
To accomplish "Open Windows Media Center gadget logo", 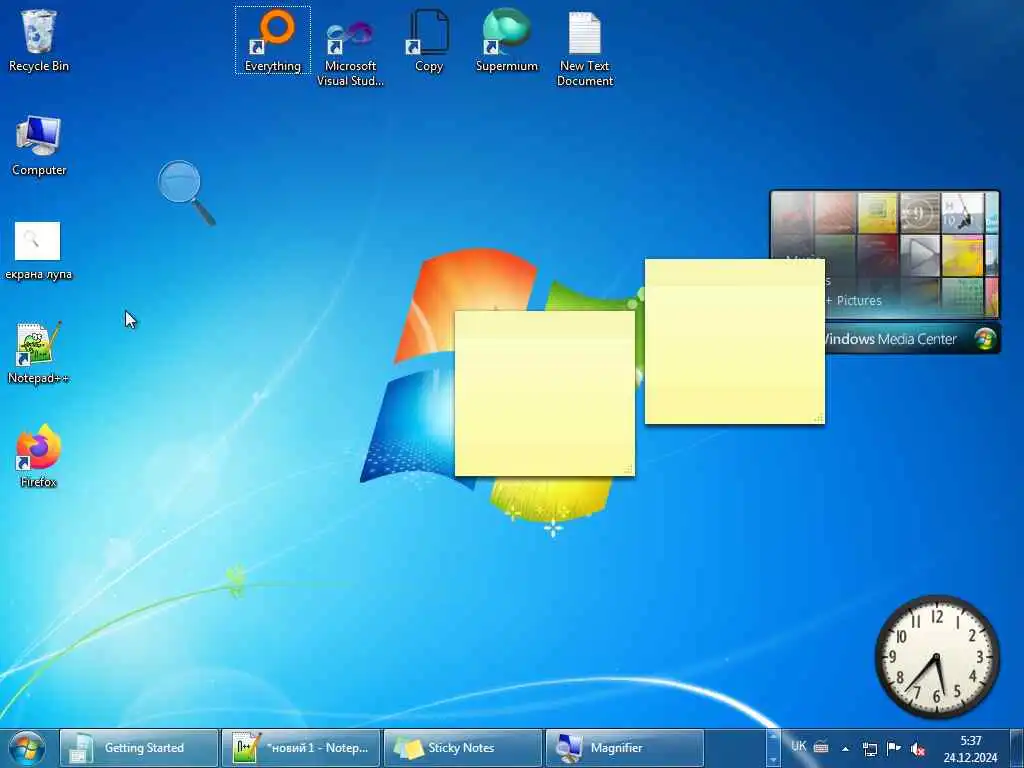I will click(985, 339).
